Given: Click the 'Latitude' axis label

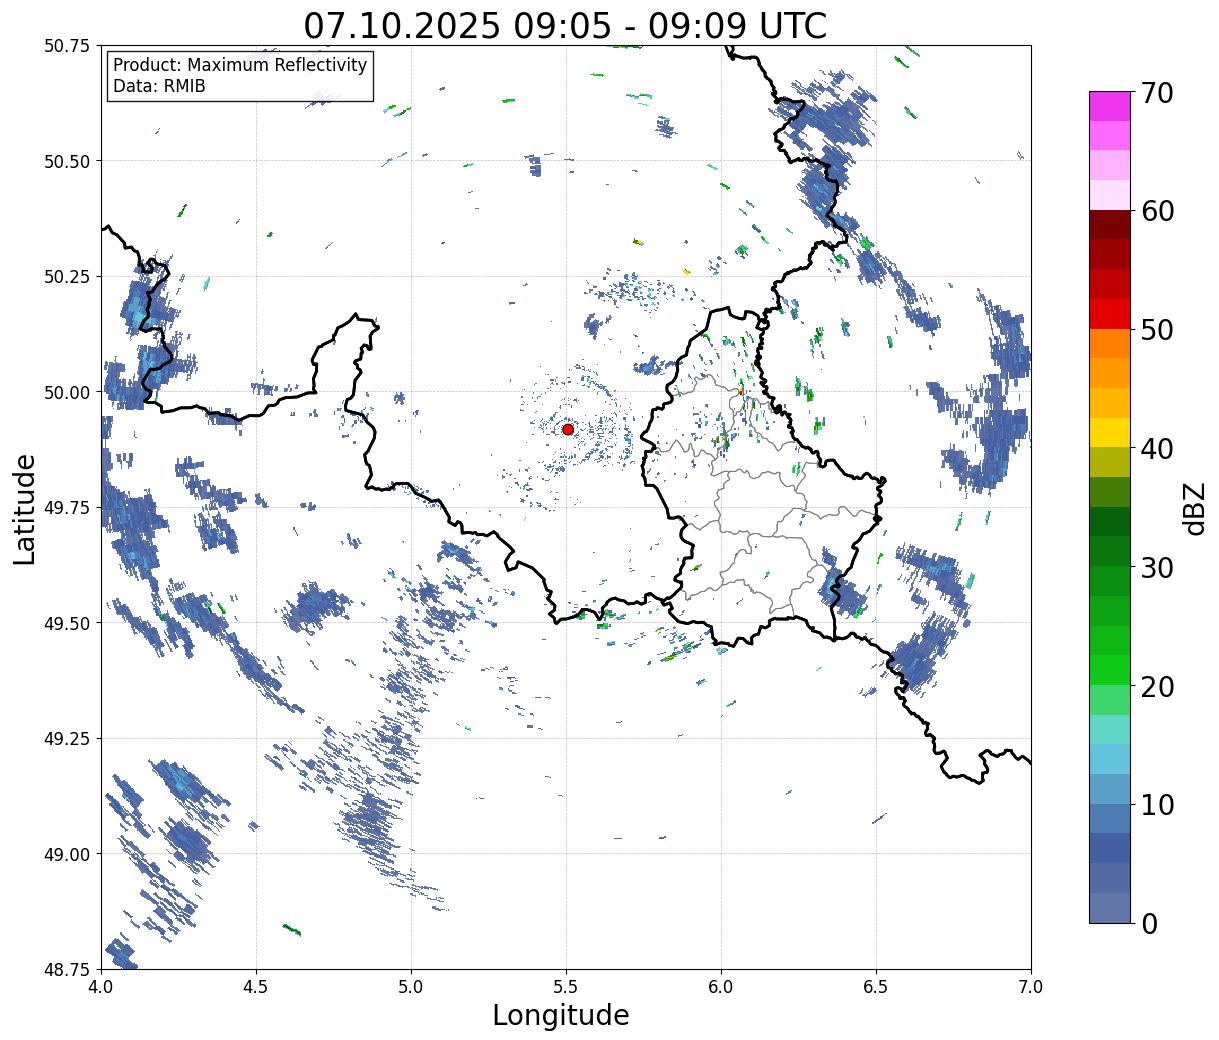Looking at the screenshot, I should point(25,509).
